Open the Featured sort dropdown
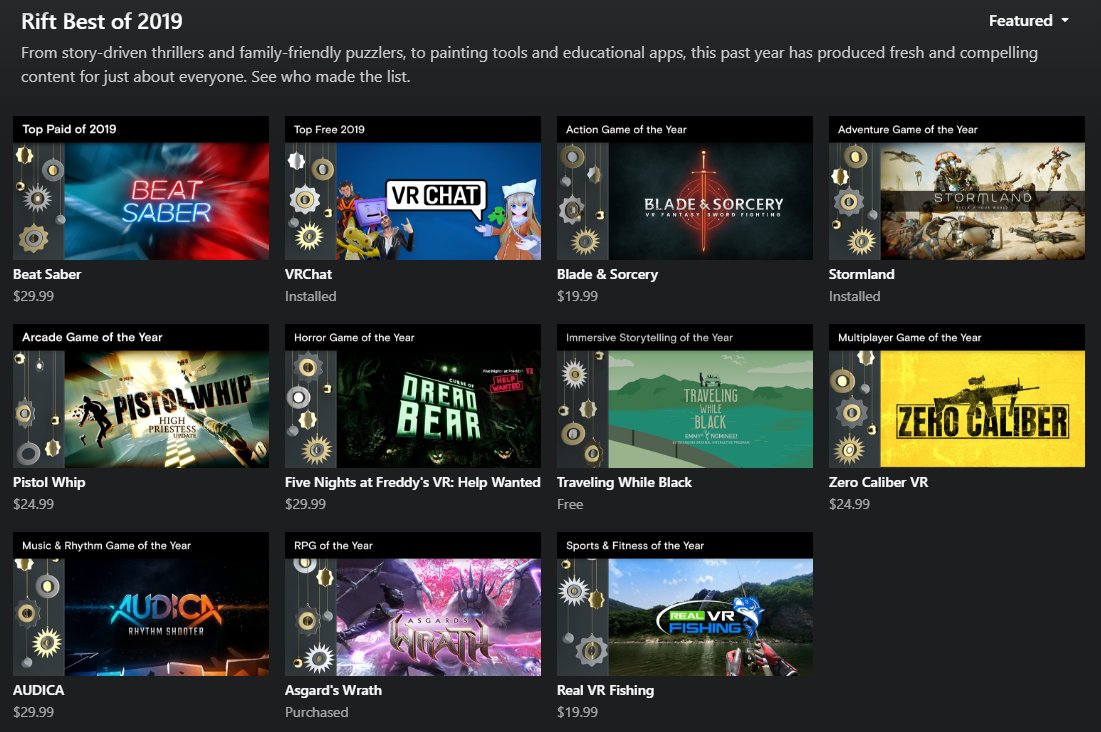 coord(1029,21)
